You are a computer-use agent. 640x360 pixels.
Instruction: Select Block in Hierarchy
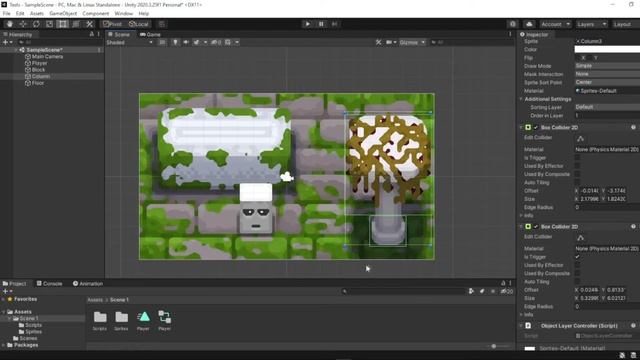38,70
